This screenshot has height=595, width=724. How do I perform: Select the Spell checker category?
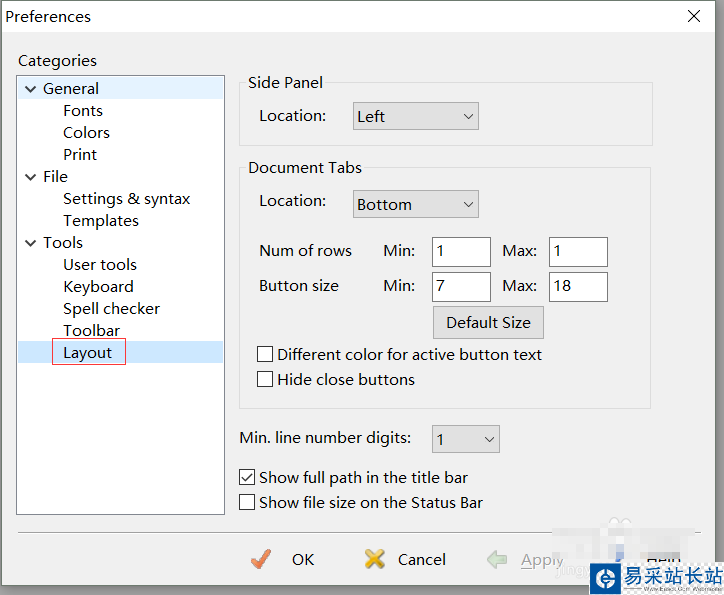pyautogui.click(x=111, y=308)
